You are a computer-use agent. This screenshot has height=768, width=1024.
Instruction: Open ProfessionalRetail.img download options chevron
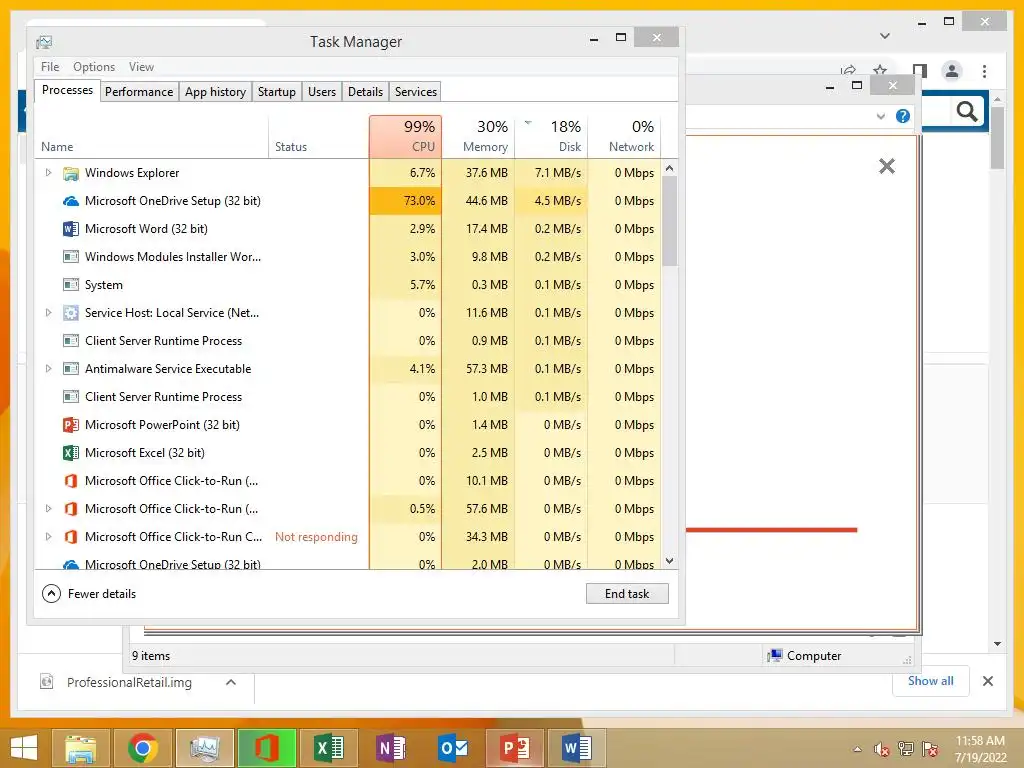point(231,682)
